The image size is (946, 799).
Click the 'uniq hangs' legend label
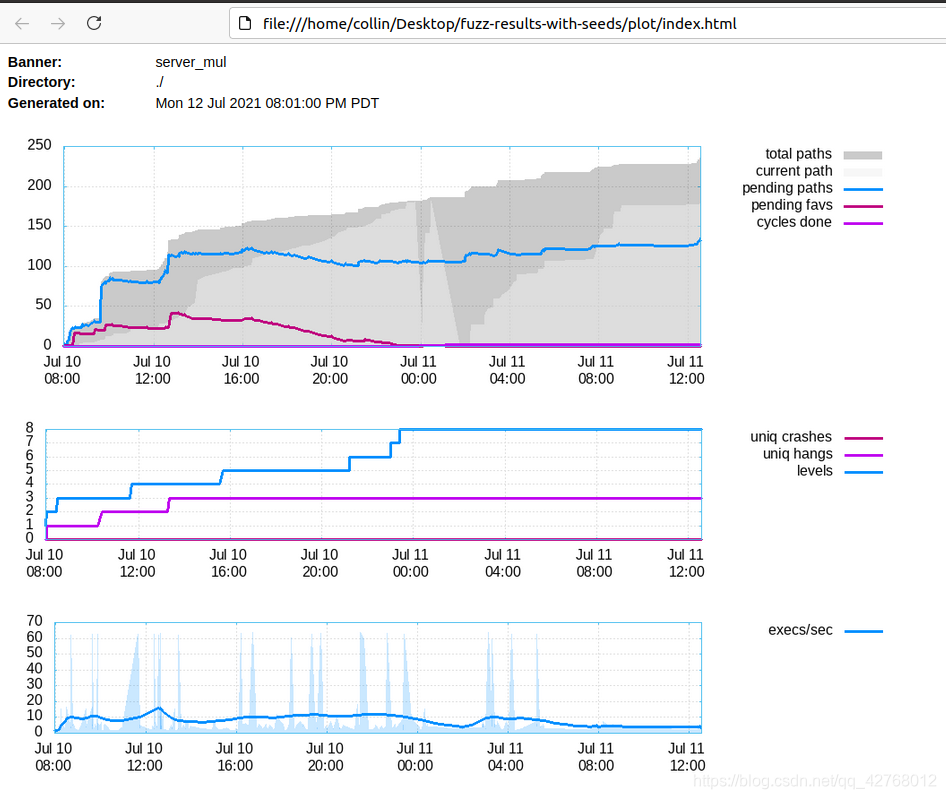pos(798,454)
